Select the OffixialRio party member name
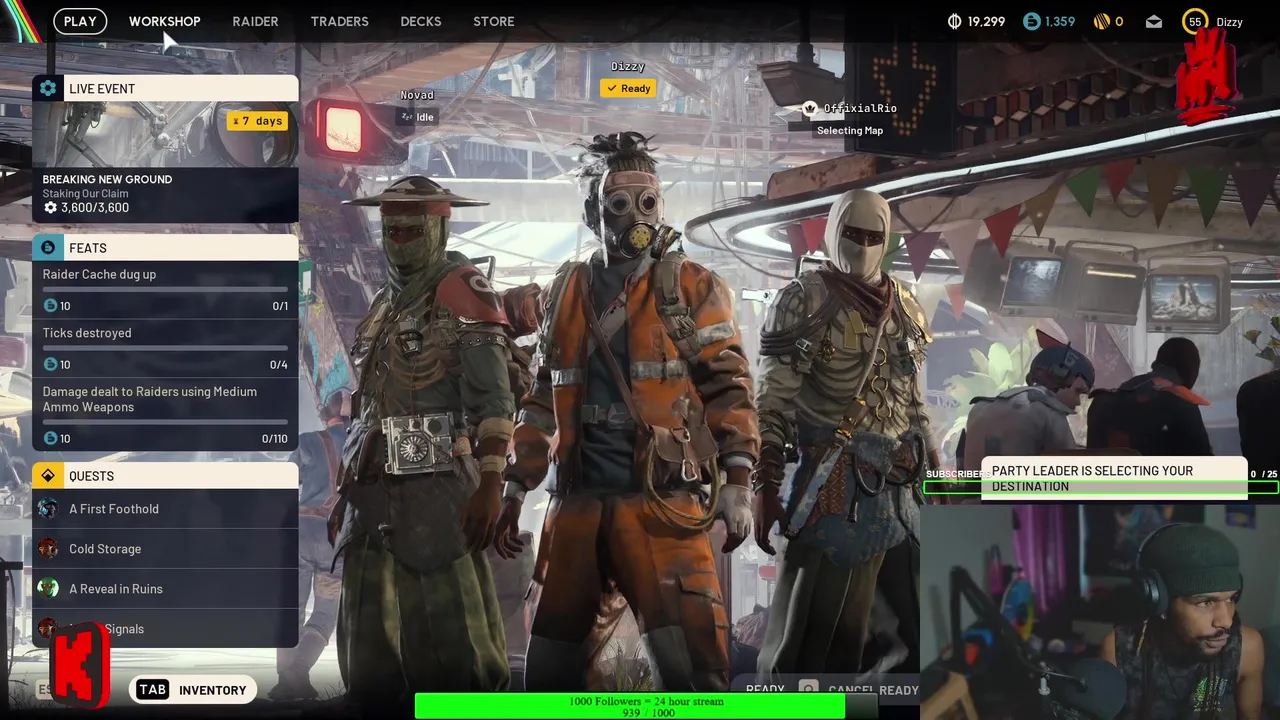Viewport: 1280px width, 720px height. (x=860, y=108)
